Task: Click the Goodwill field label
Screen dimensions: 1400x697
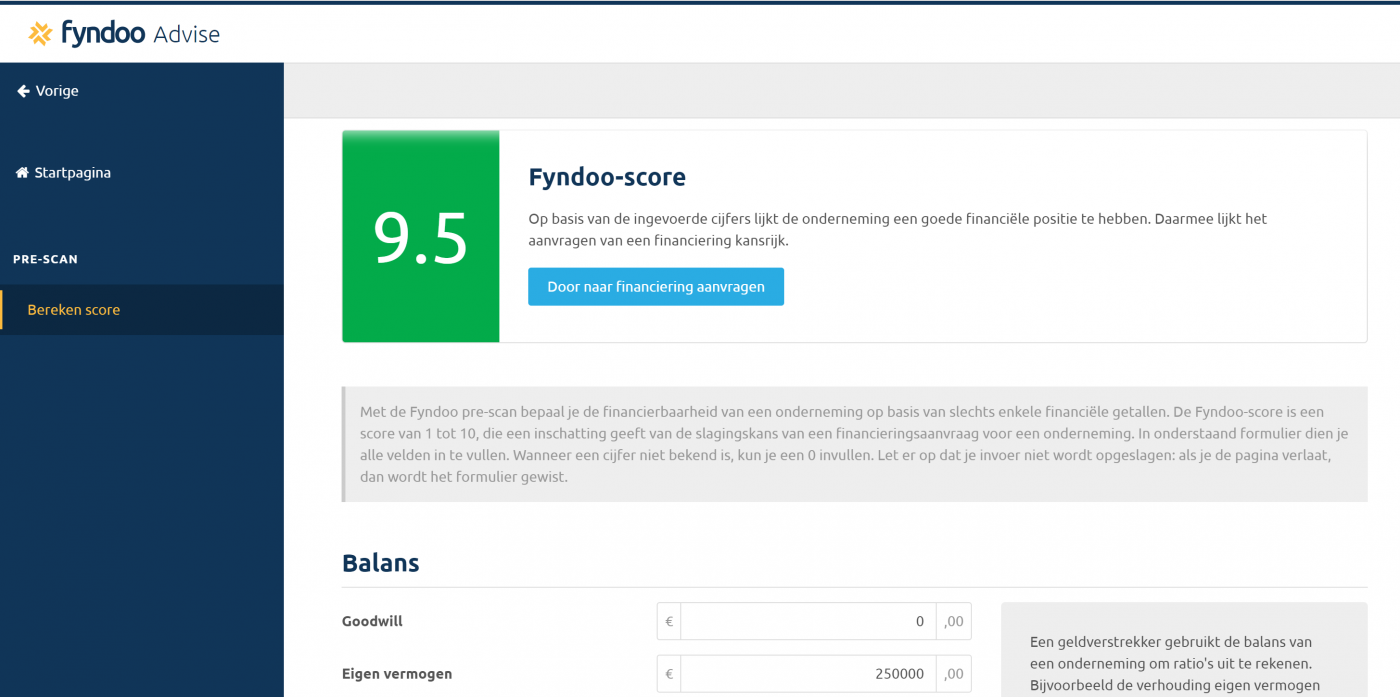Action: tap(372, 621)
